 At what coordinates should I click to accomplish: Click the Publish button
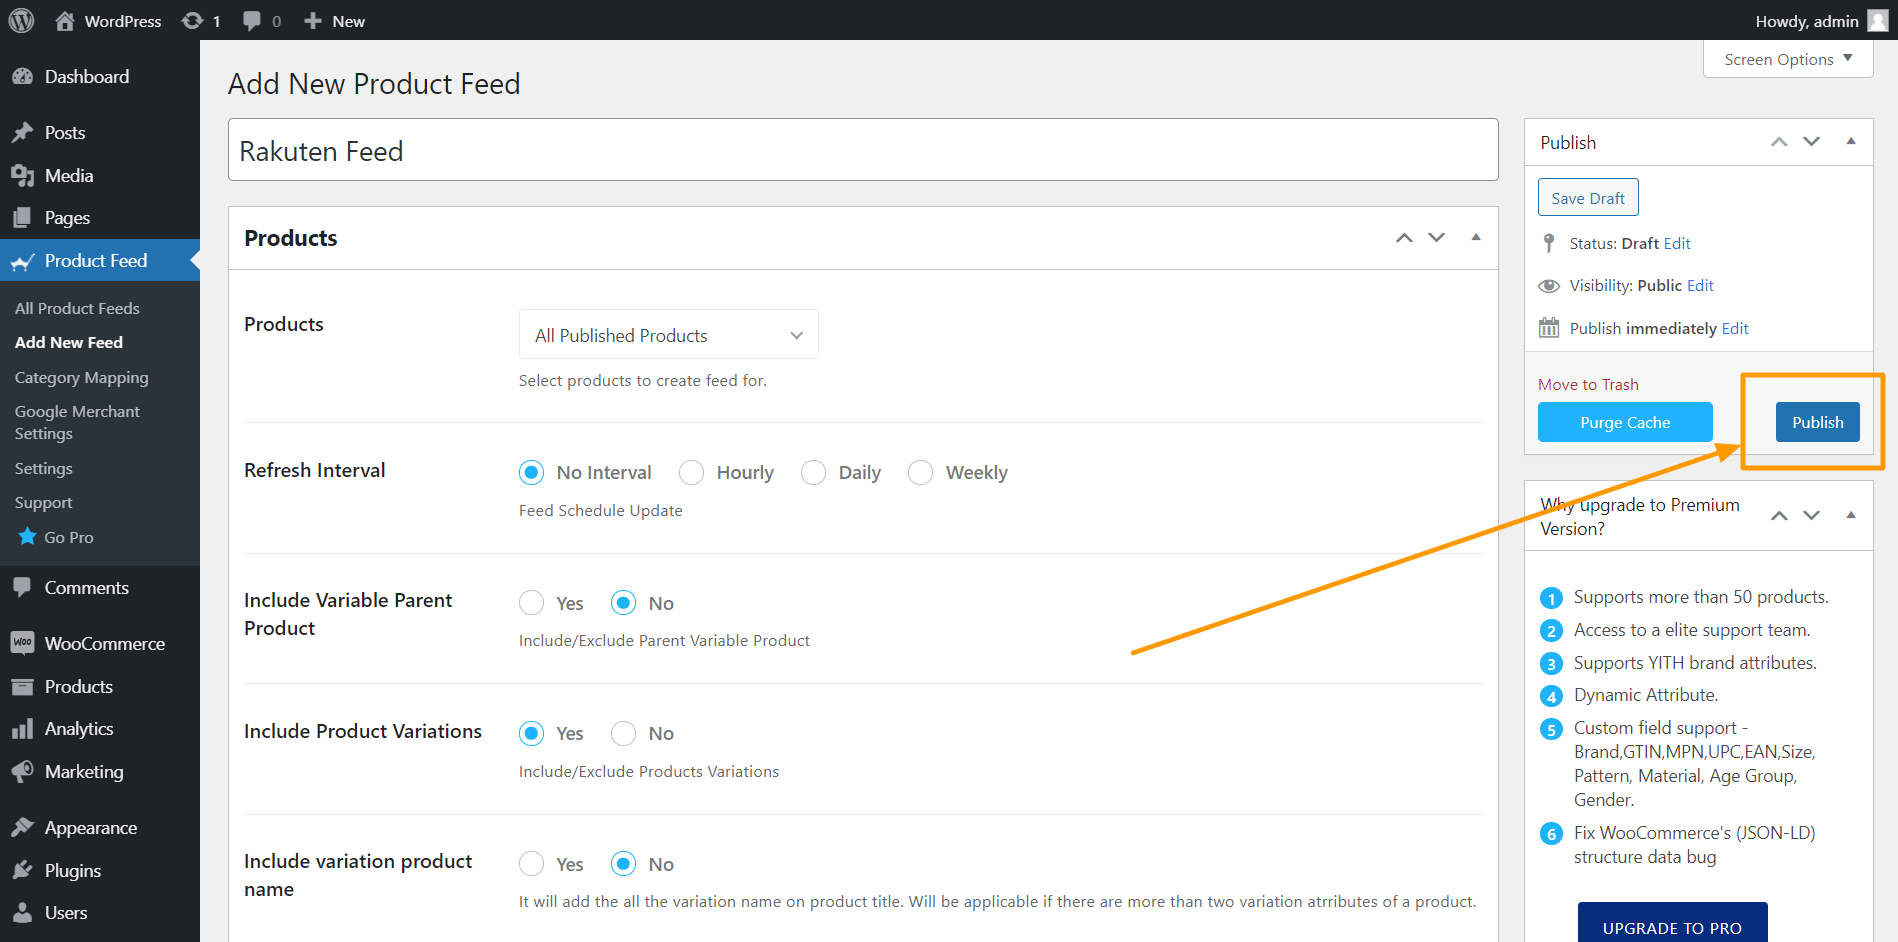pyautogui.click(x=1817, y=421)
